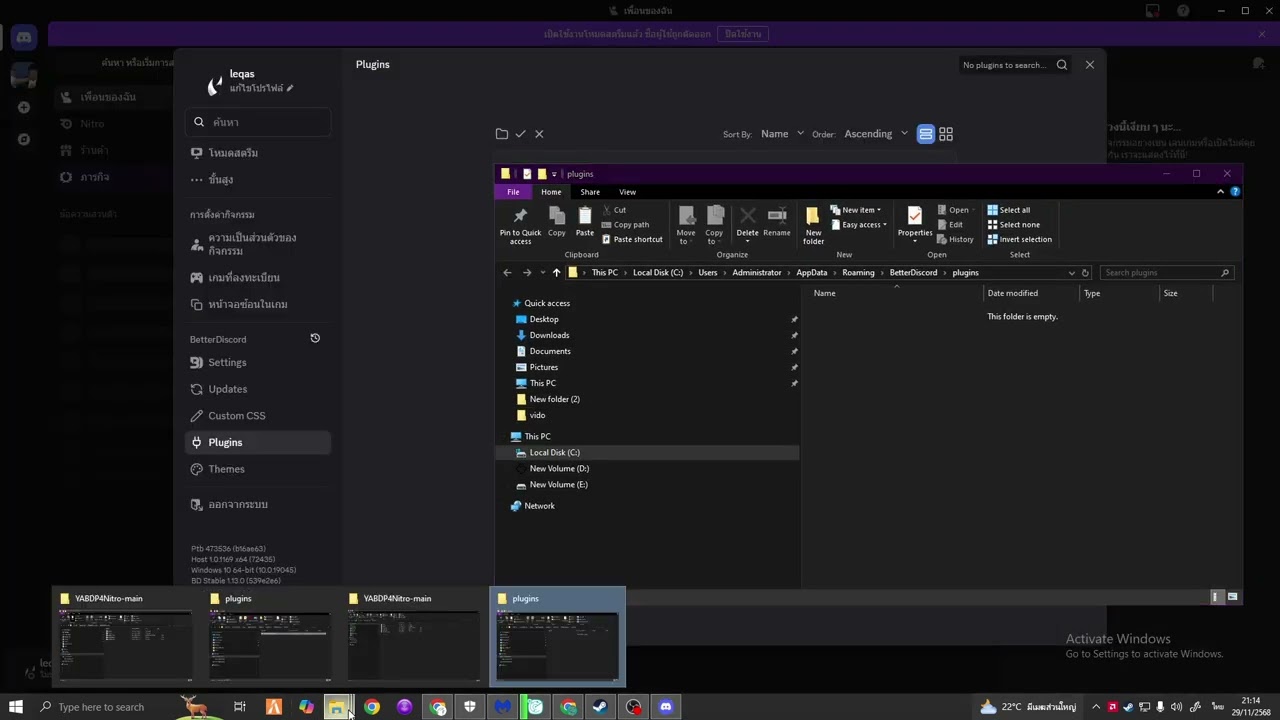Image resolution: width=1280 pixels, height=720 pixels.
Task: Click Pin to Quick access in ribbon
Action: pos(520,226)
